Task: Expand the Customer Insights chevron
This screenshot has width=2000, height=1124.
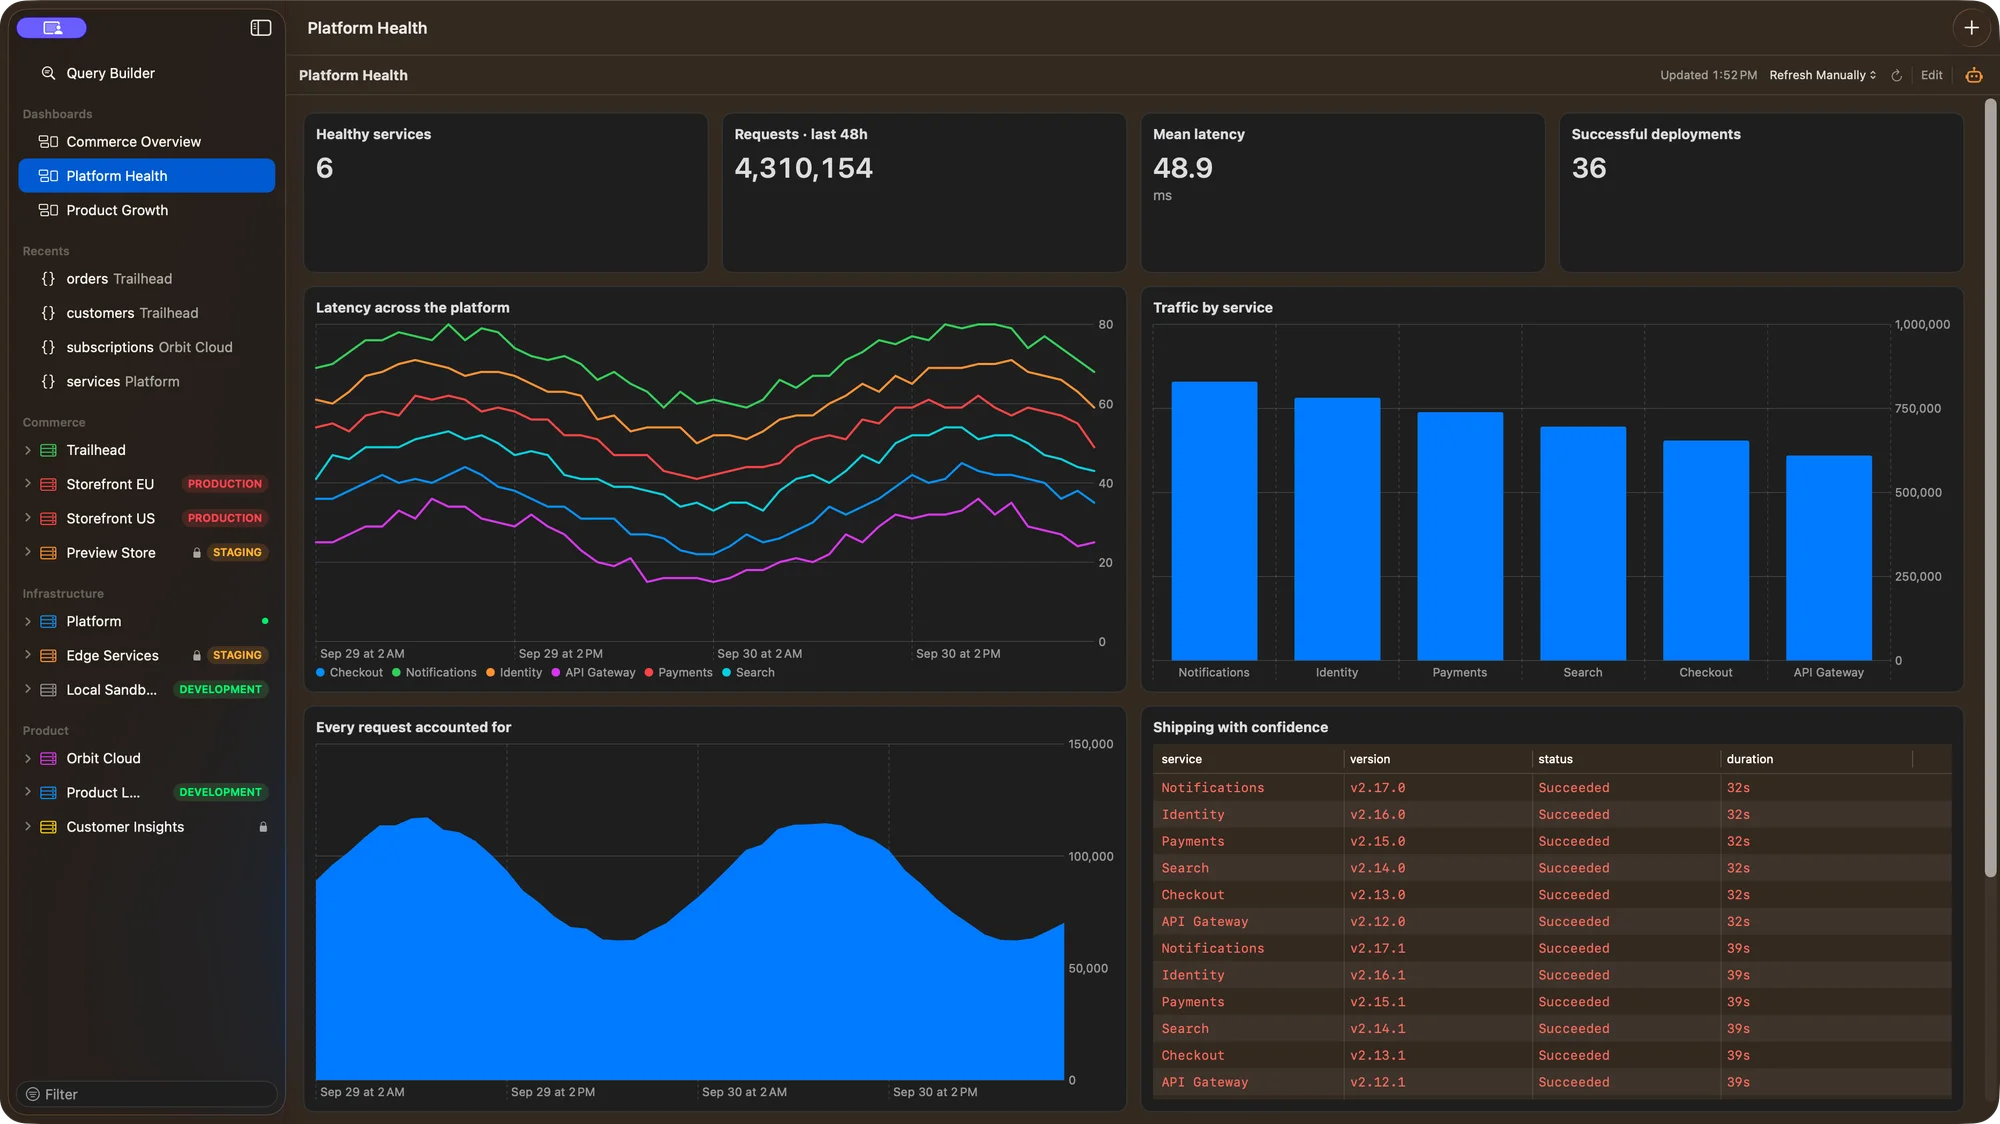Action: point(28,827)
